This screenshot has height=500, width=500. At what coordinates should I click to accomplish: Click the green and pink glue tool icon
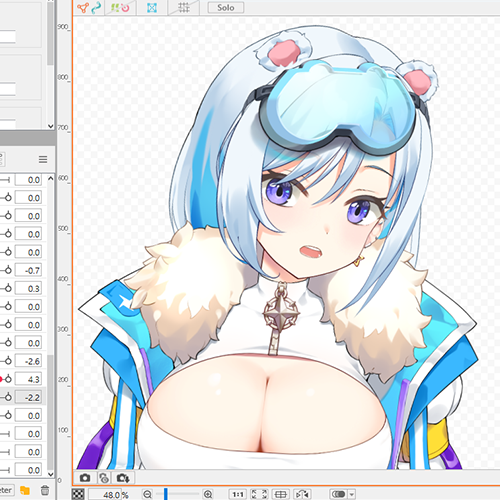click(x=120, y=7)
